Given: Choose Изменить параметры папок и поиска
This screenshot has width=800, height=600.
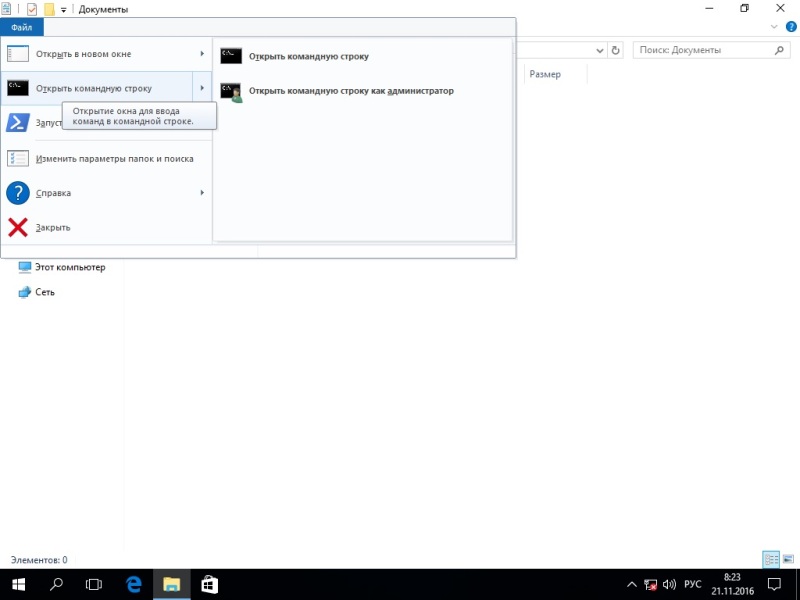Looking at the screenshot, I should click(x=106, y=159).
